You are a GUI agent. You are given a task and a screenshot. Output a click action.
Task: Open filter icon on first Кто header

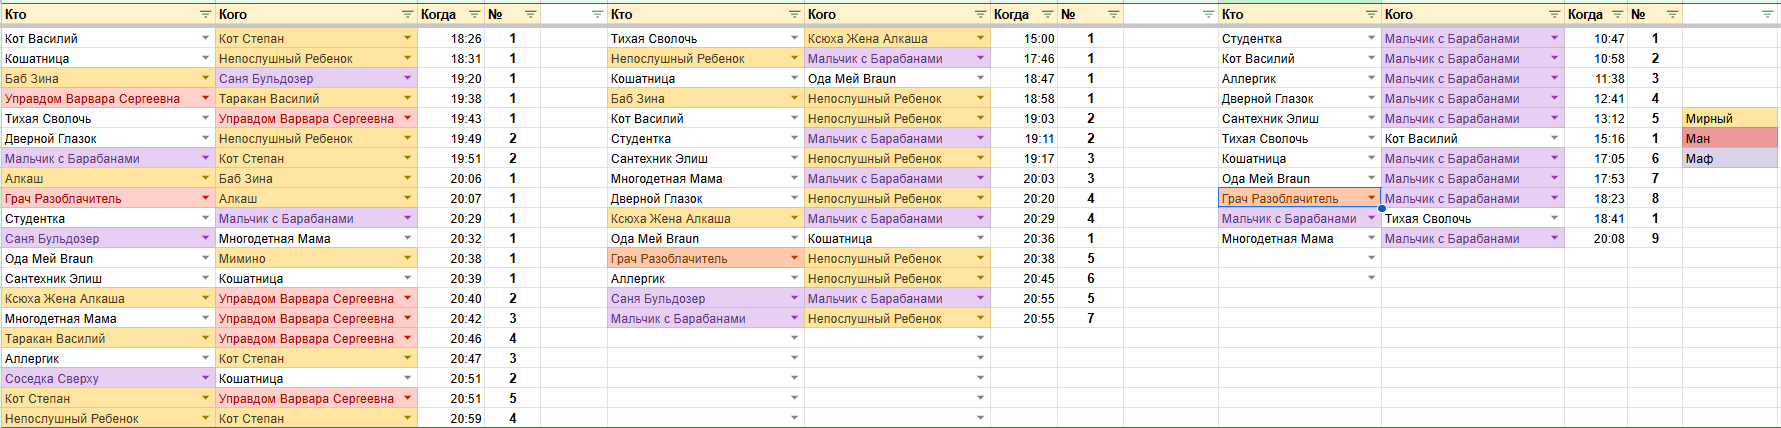pyautogui.click(x=205, y=14)
